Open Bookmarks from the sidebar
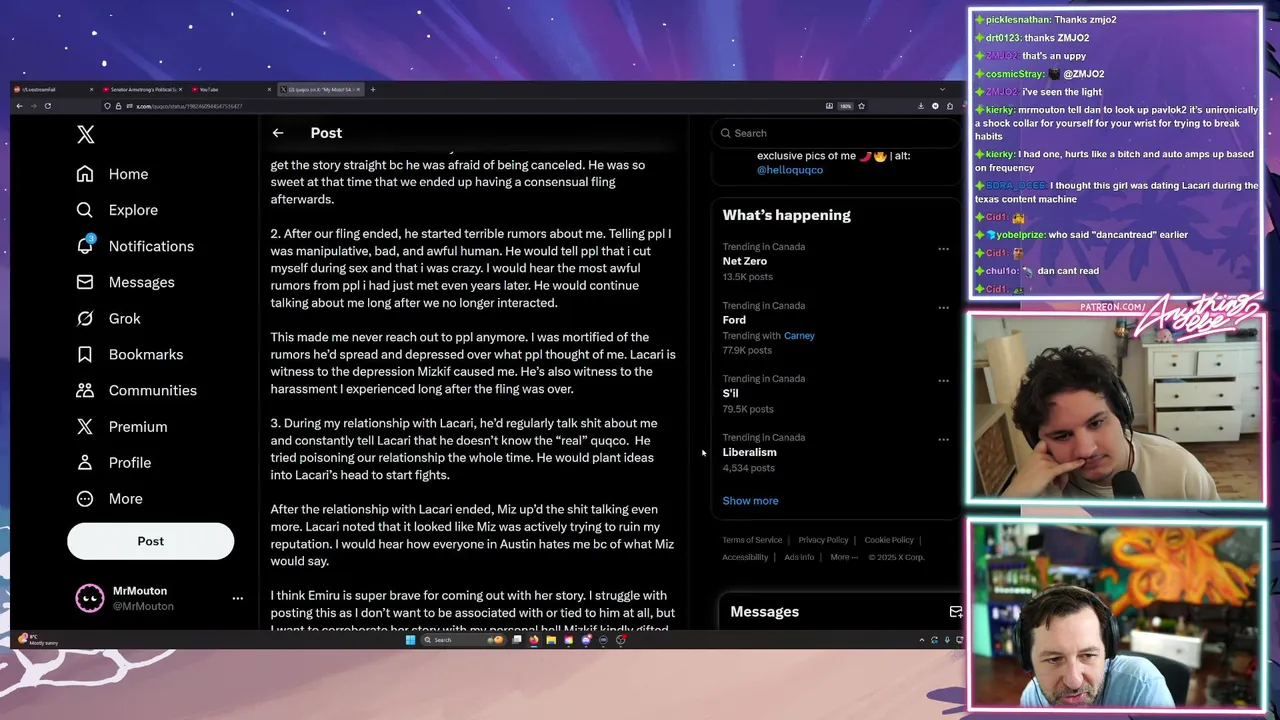 (130, 354)
